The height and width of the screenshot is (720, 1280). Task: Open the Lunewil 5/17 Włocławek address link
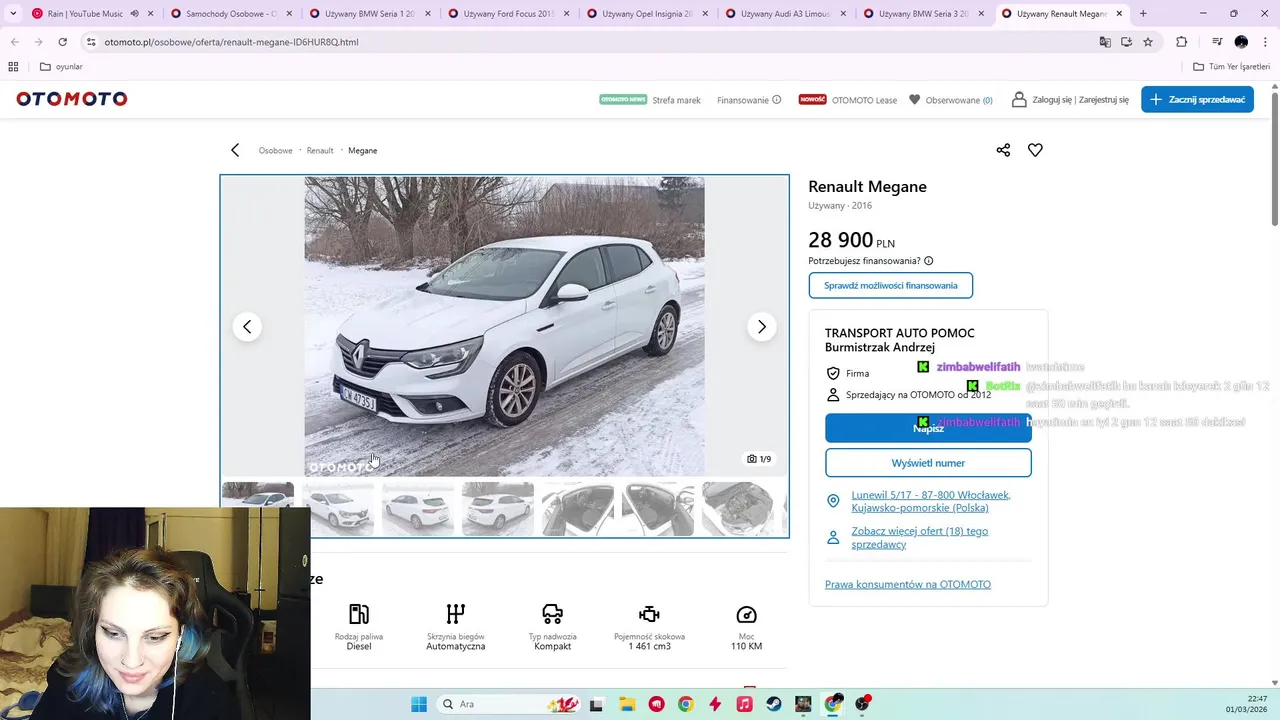[x=930, y=501]
